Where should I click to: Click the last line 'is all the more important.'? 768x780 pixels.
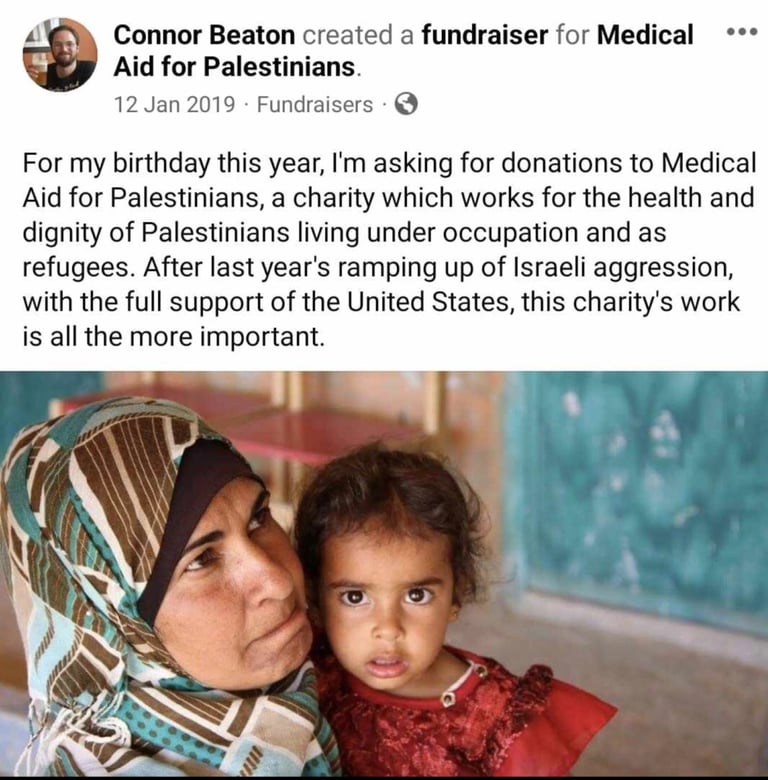[x=174, y=335]
